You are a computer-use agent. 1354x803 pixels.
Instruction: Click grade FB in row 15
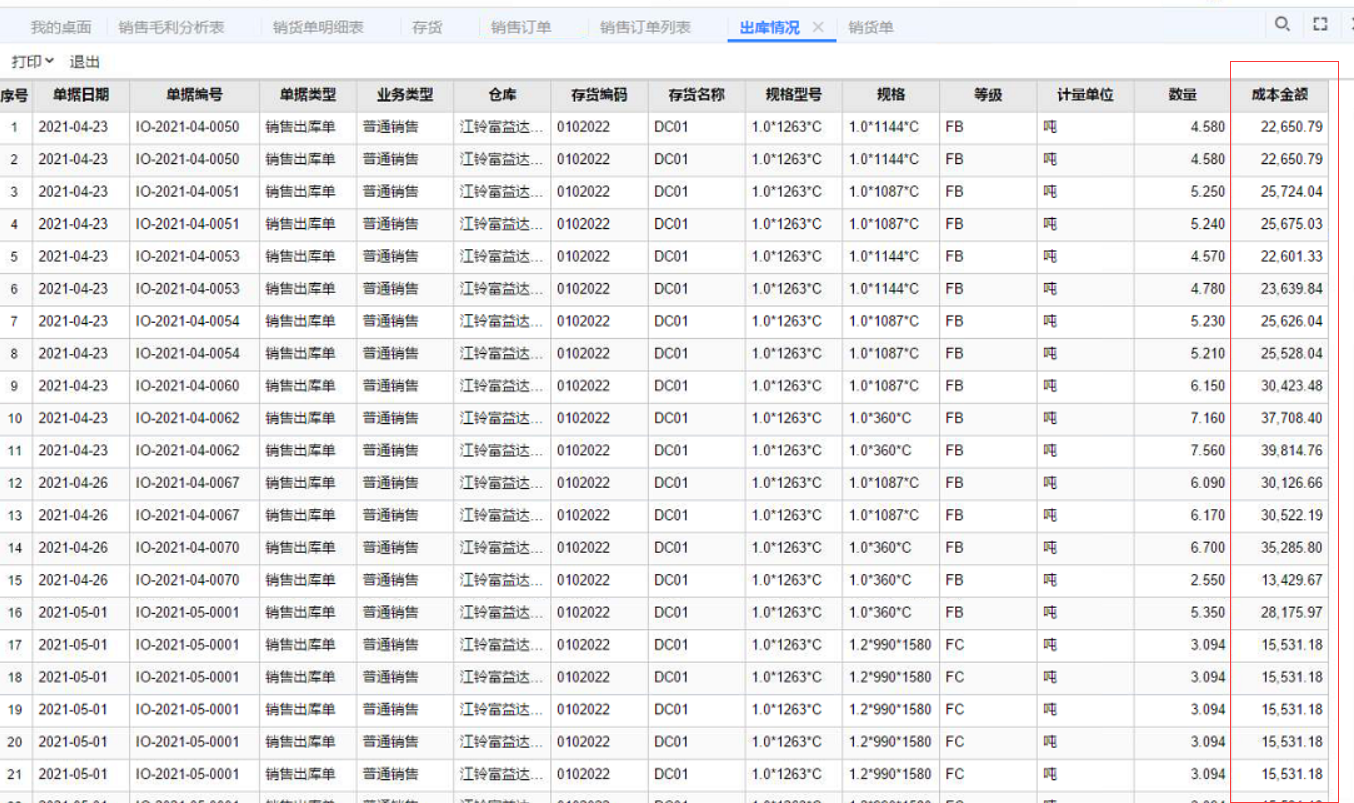coord(954,580)
